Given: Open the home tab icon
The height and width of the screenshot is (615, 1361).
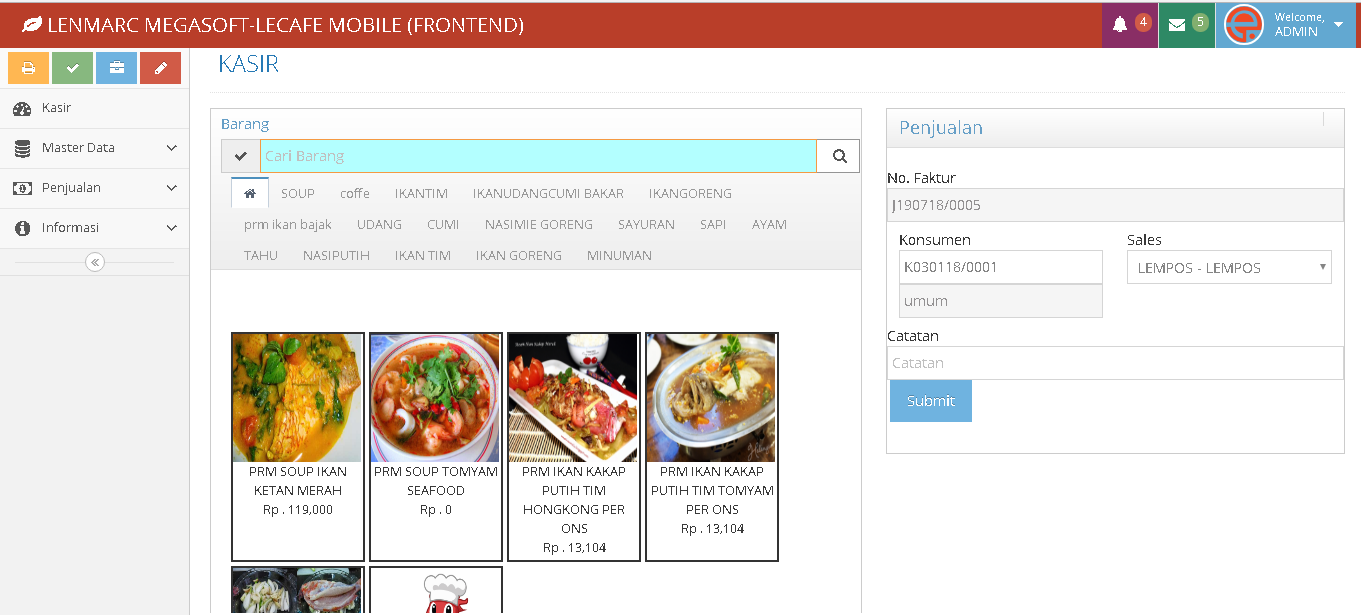Looking at the screenshot, I should click(x=250, y=193).
